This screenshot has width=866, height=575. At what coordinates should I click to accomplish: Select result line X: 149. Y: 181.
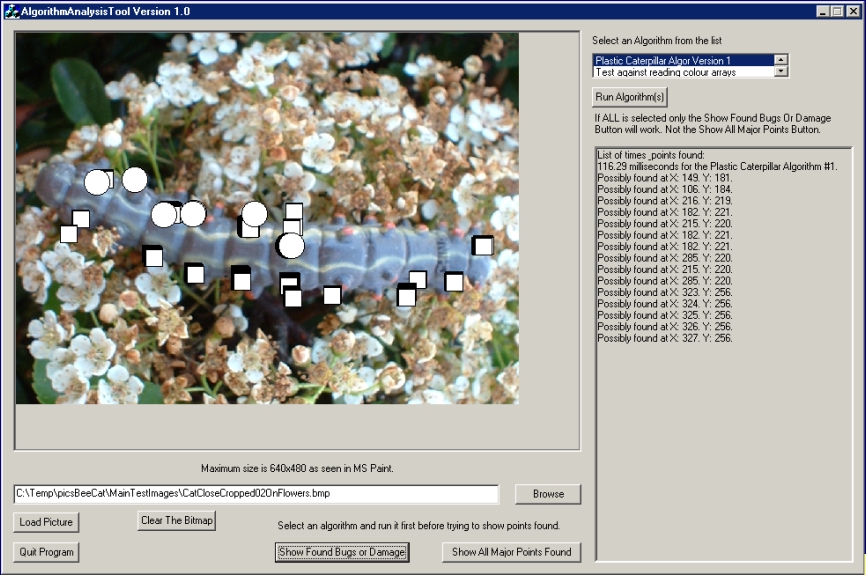click(662, 178)
